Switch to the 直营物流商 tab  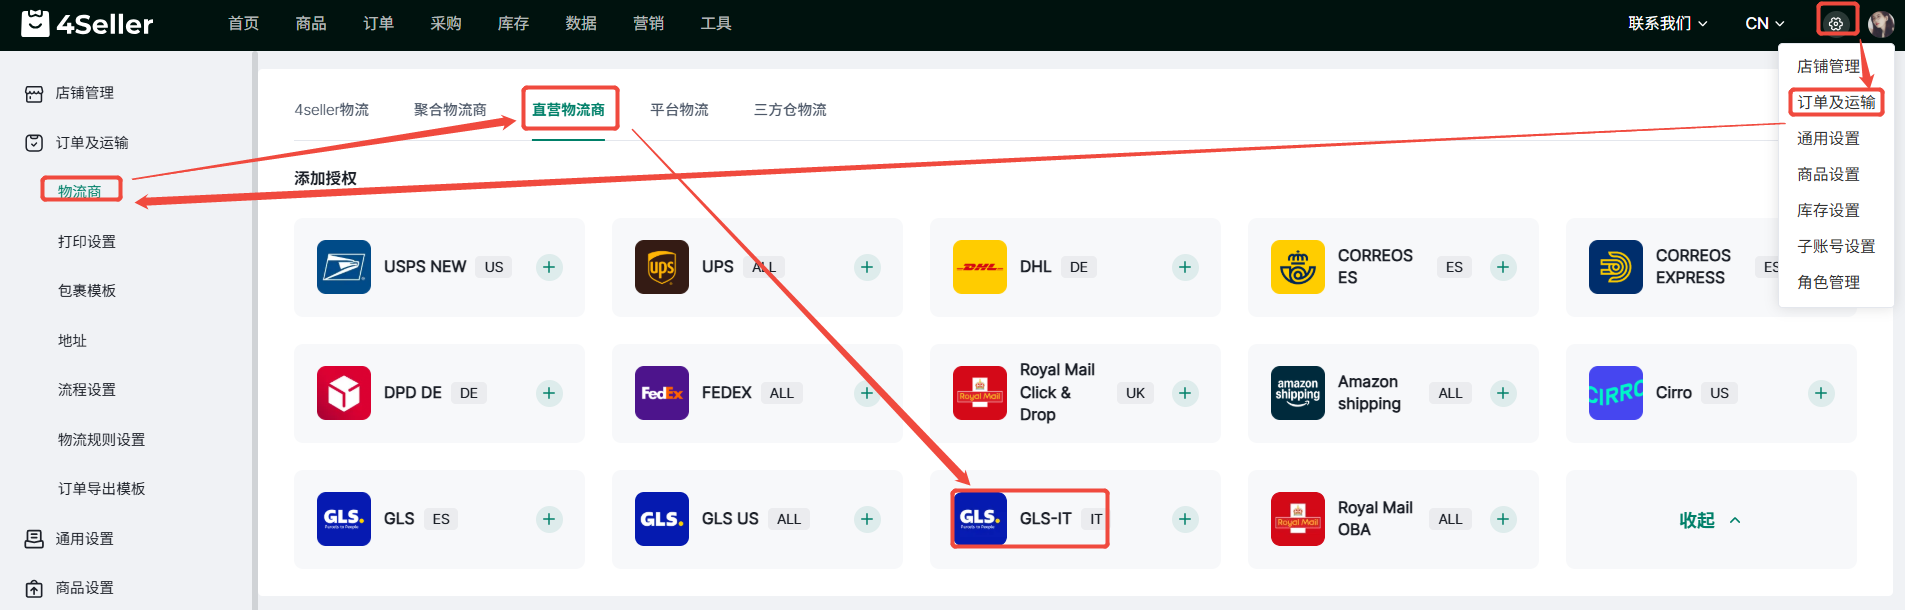568,110
